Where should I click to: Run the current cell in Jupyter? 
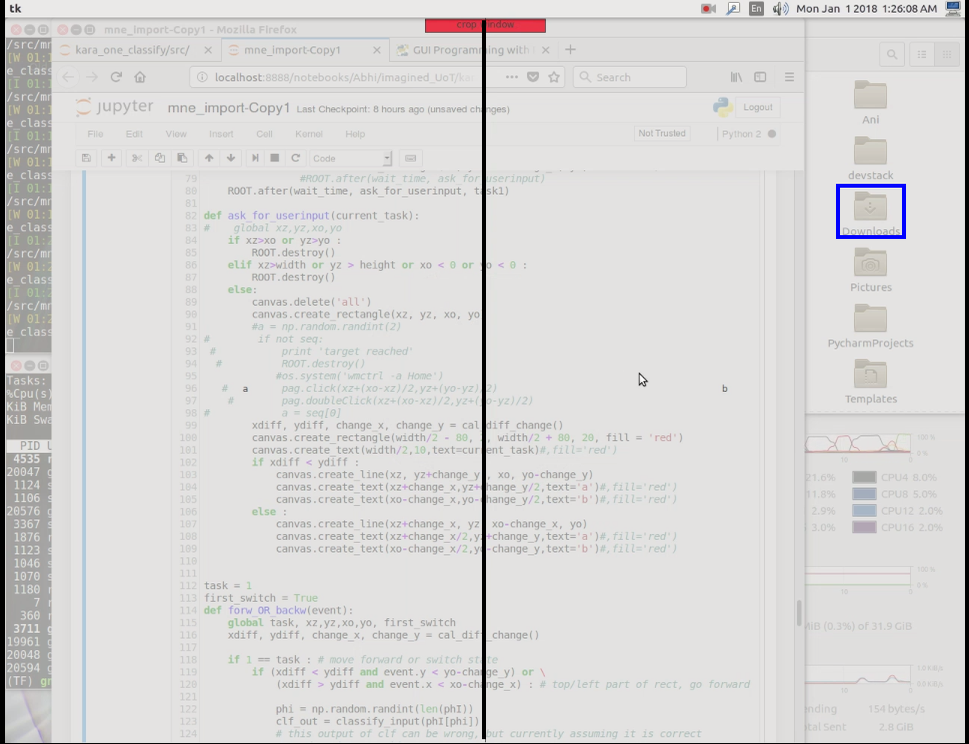[255, 158]
